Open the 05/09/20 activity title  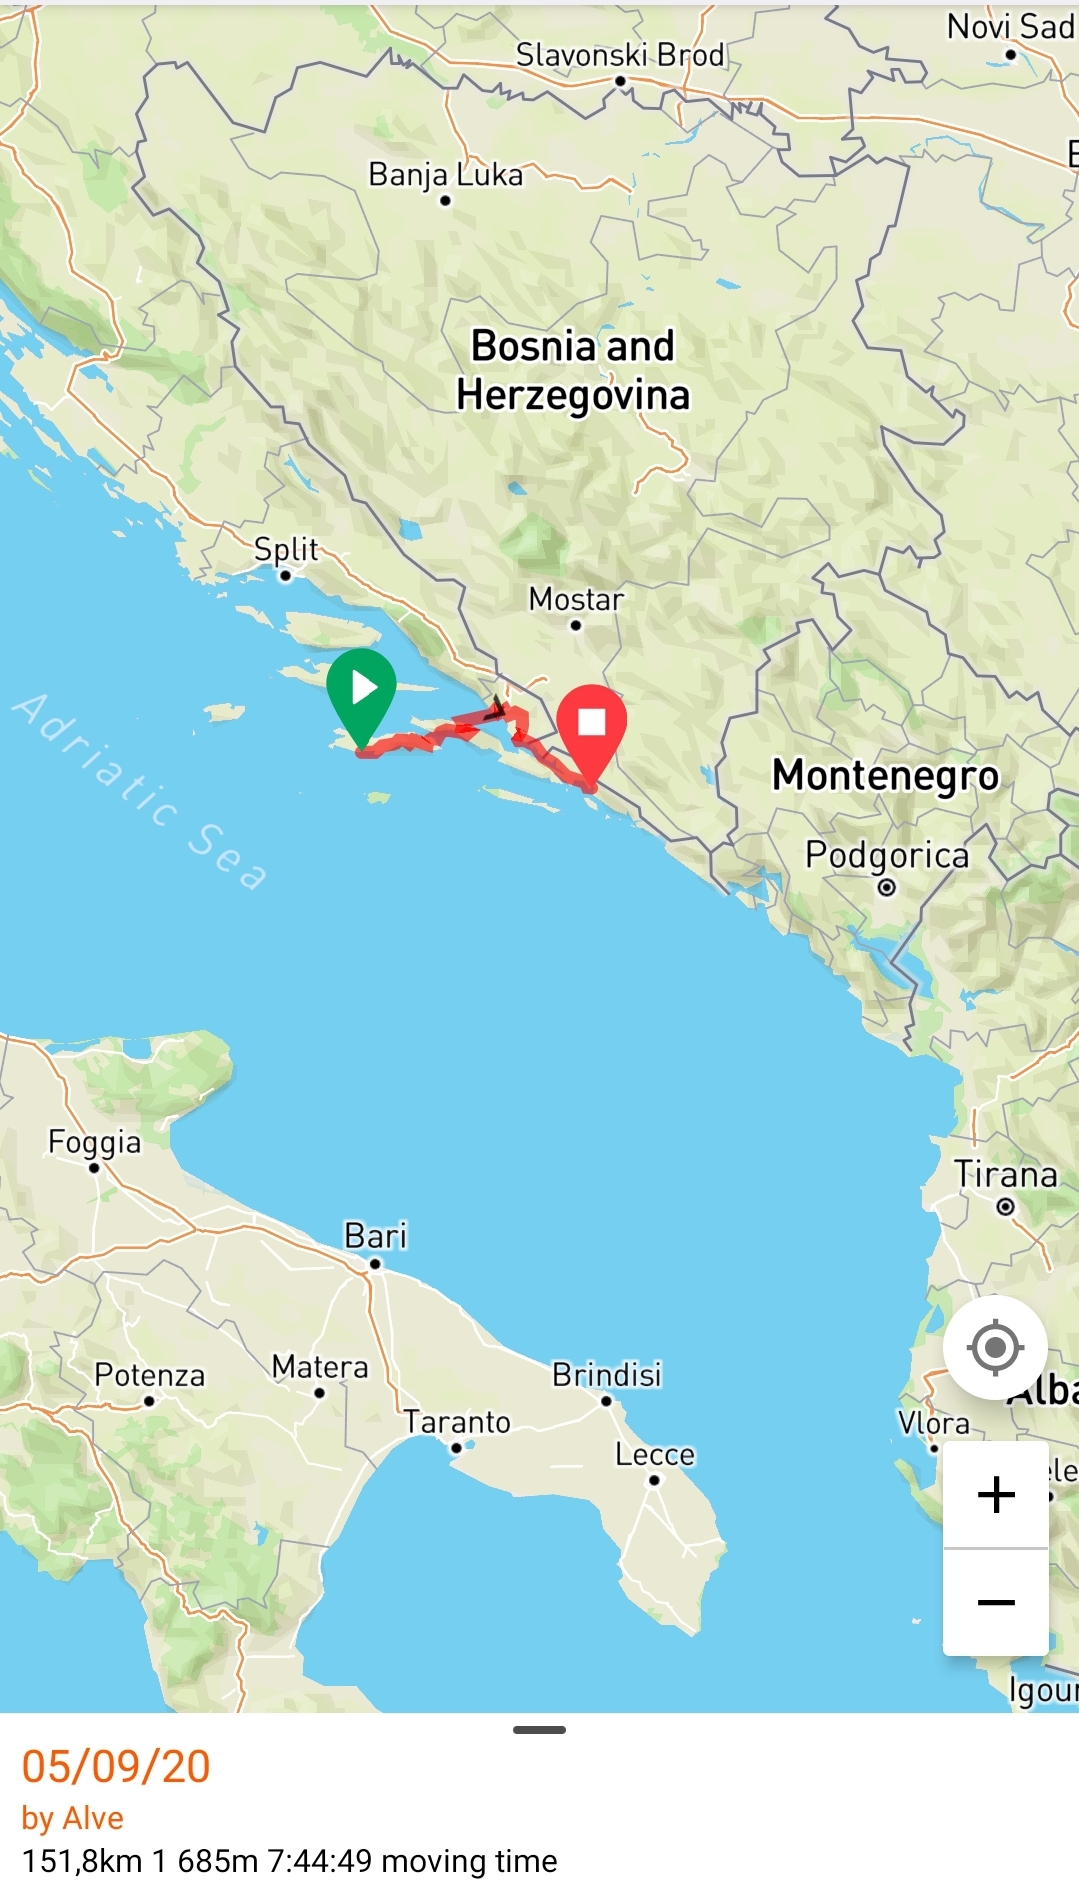point(116,1767)
